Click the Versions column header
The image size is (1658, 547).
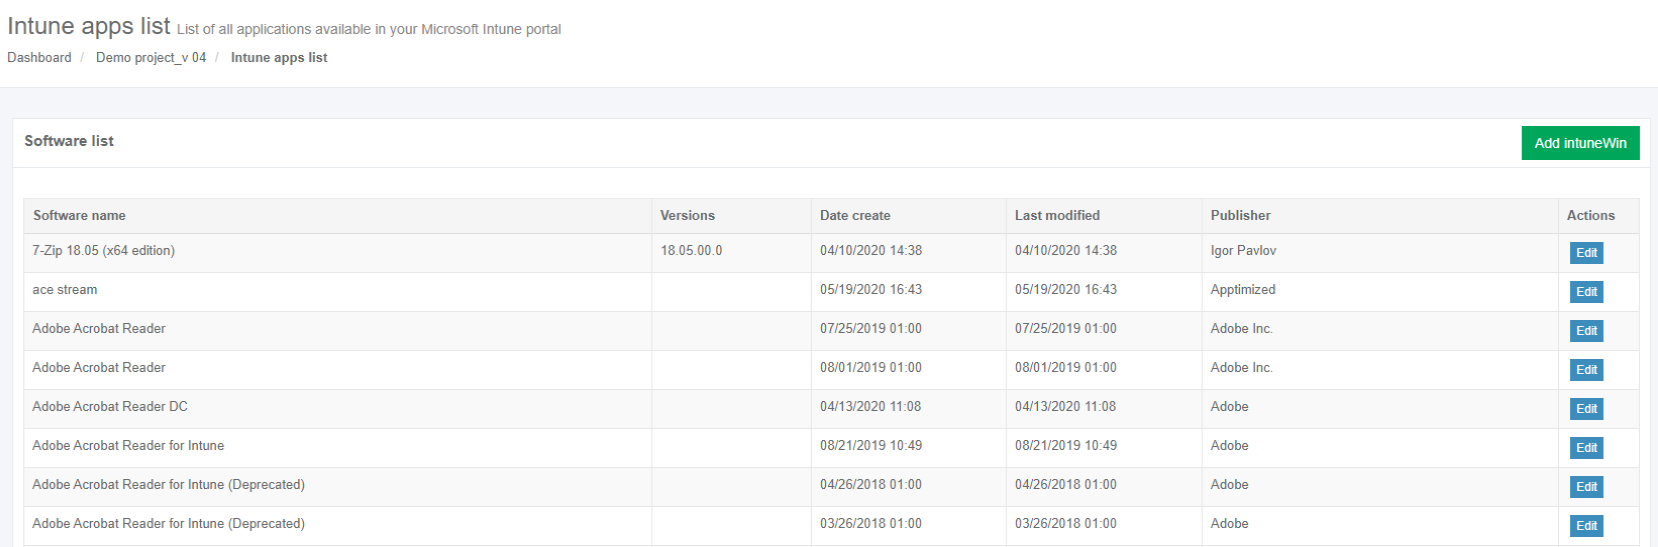pyautogui.click(x=687, y=216)
